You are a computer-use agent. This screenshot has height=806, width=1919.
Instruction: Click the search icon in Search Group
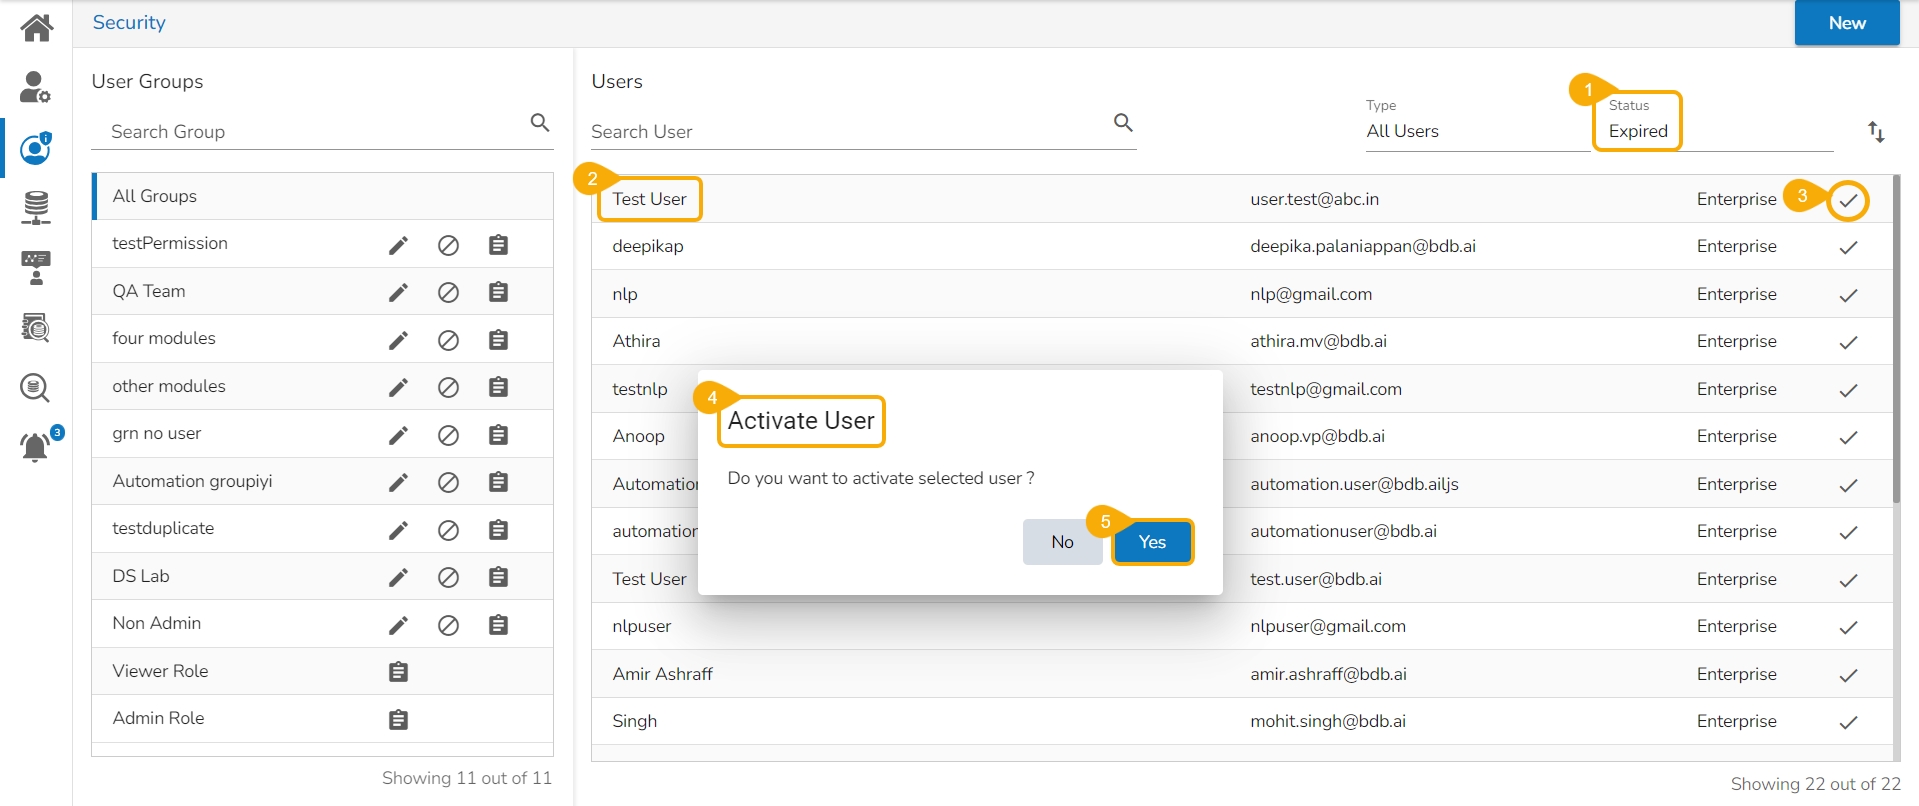click(x=540, y=123)
